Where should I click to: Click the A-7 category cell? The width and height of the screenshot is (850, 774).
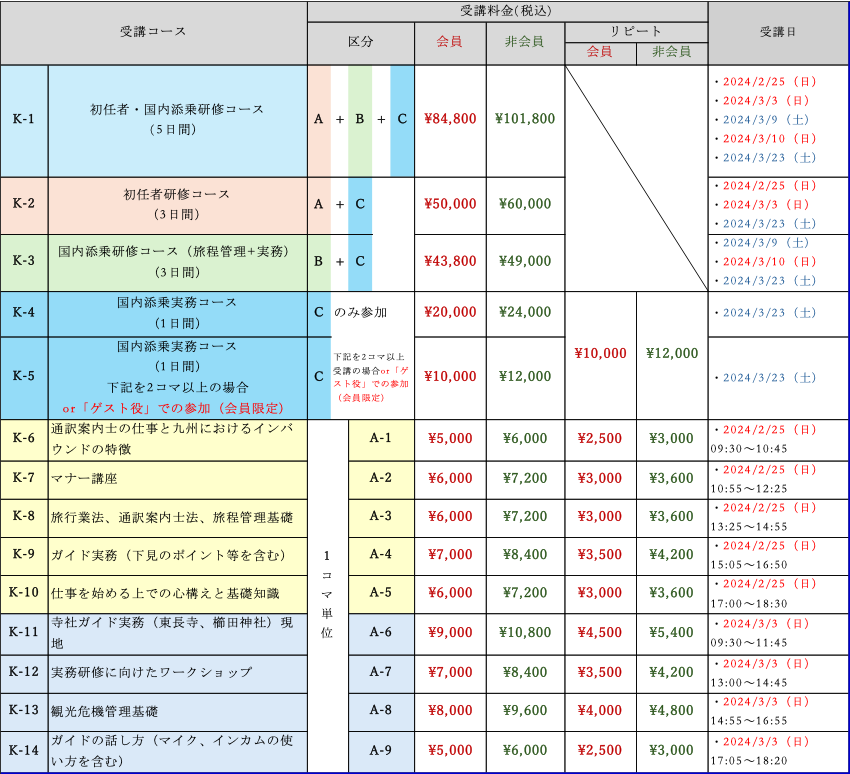click(381, 674)
